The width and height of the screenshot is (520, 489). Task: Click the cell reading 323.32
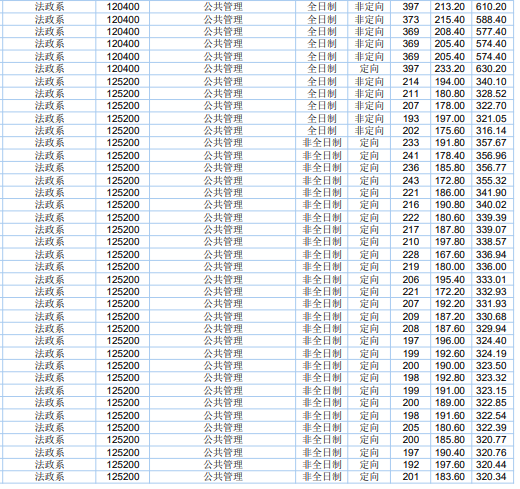pyautogui.click(x=491, y=378)
